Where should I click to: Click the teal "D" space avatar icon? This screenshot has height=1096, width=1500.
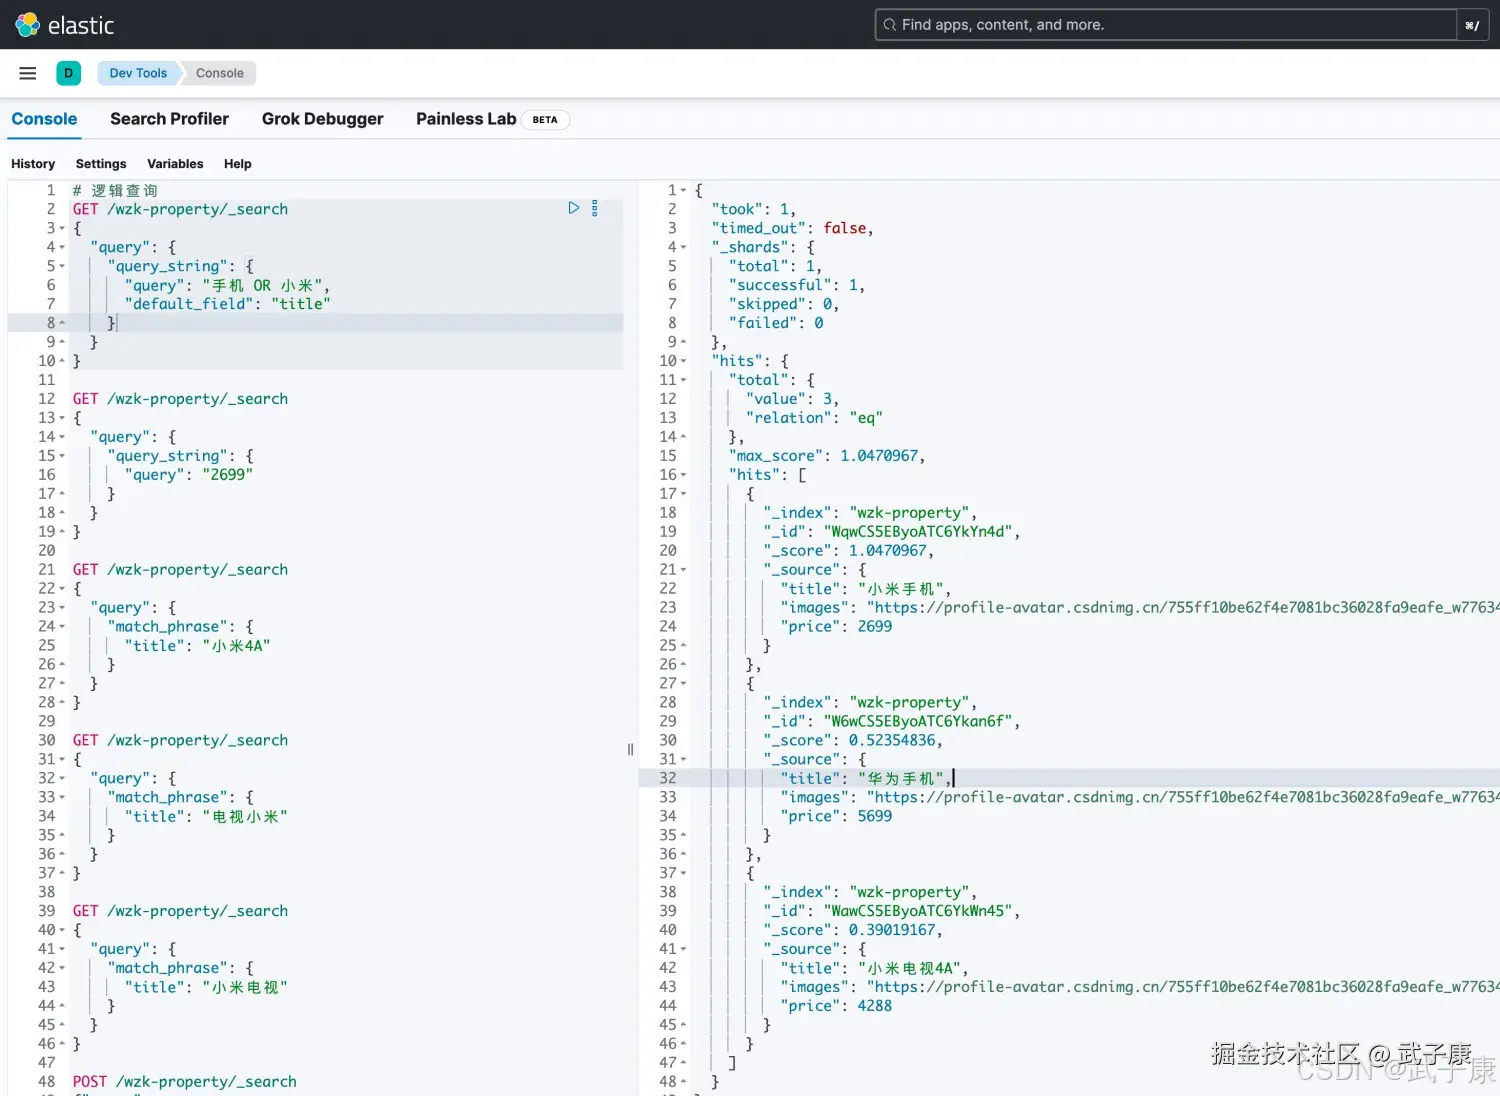click(68, 72)
